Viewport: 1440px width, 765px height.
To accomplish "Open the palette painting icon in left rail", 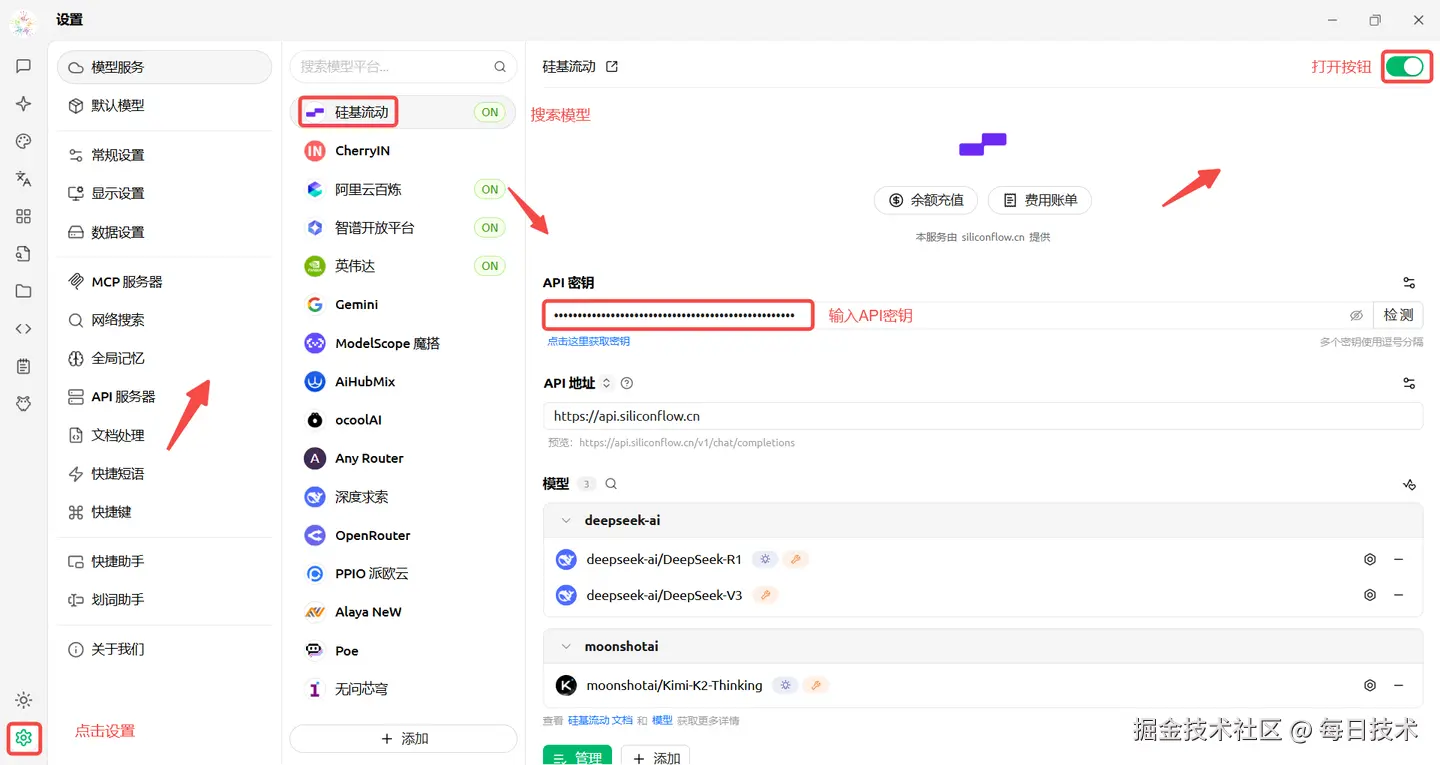I will tap(23, 141).
